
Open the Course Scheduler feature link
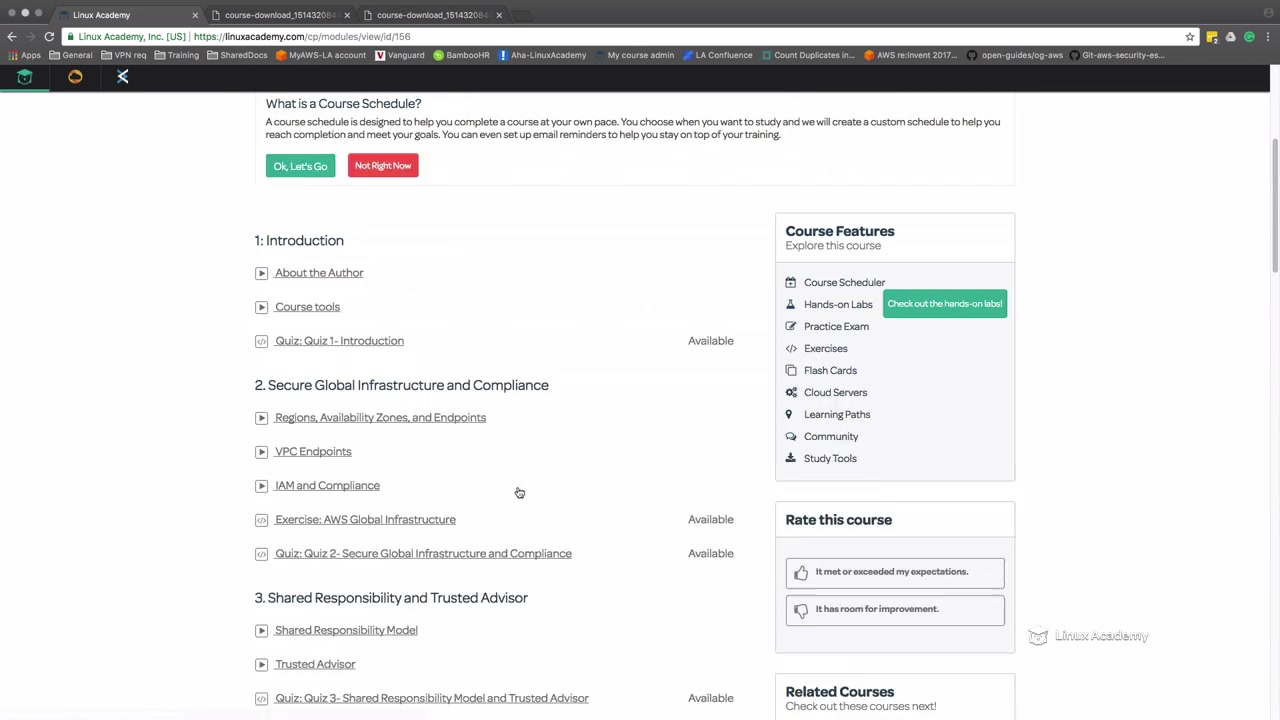coord(844,283)
